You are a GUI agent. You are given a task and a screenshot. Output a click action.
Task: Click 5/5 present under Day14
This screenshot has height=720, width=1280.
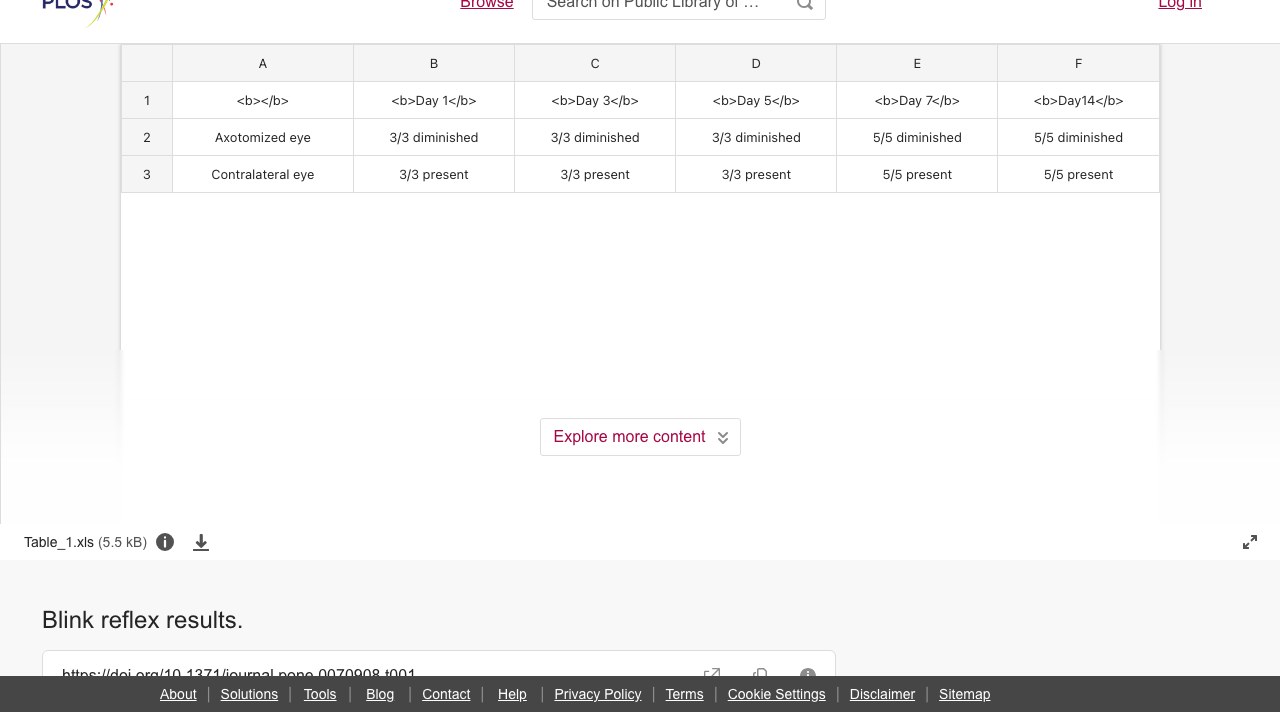(x=1078, y=174)
